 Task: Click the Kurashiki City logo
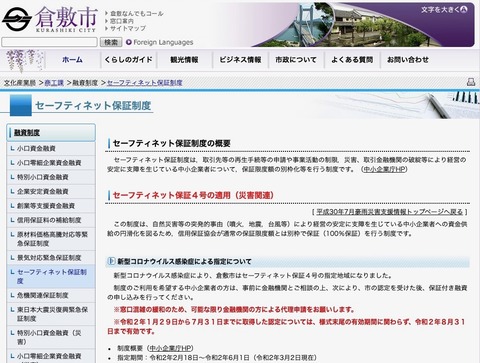point(50,19)
